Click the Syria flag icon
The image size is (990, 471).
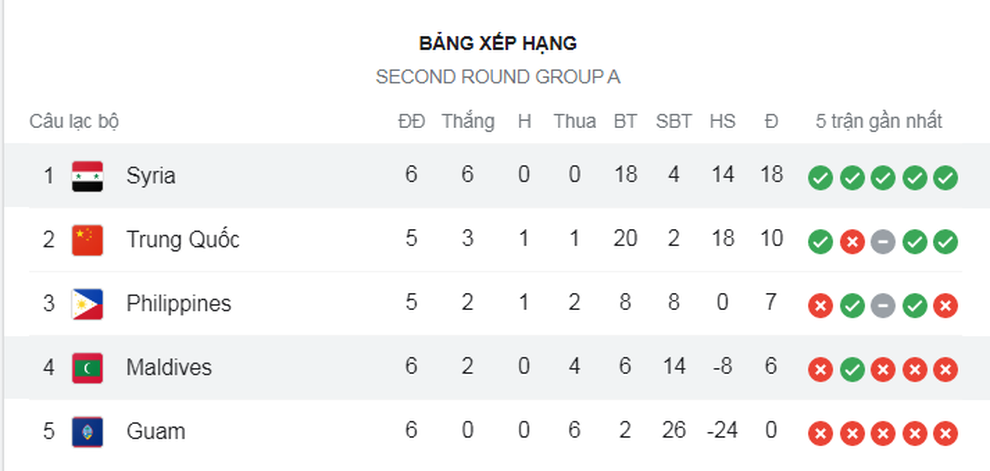tap(87, 176)
